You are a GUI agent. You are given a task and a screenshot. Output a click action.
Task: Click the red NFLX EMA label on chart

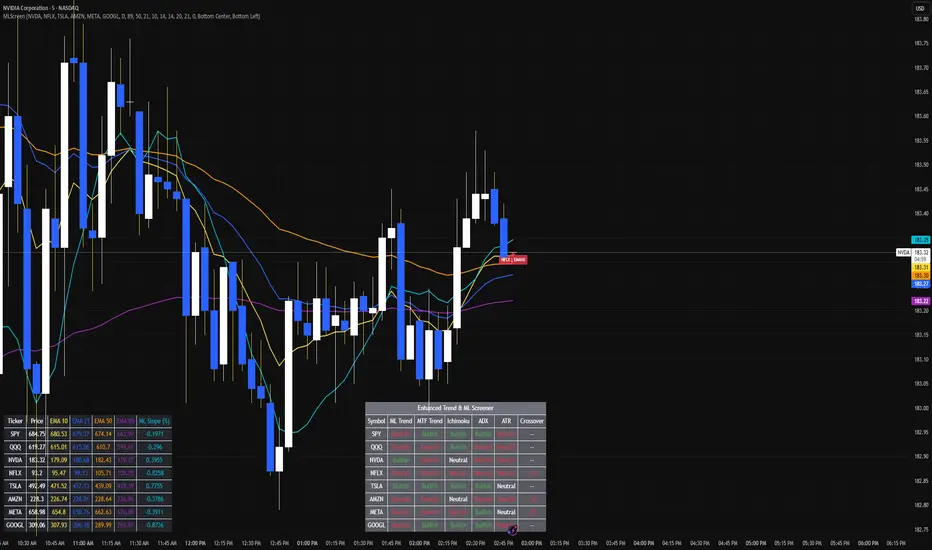(x=513, y=260)
